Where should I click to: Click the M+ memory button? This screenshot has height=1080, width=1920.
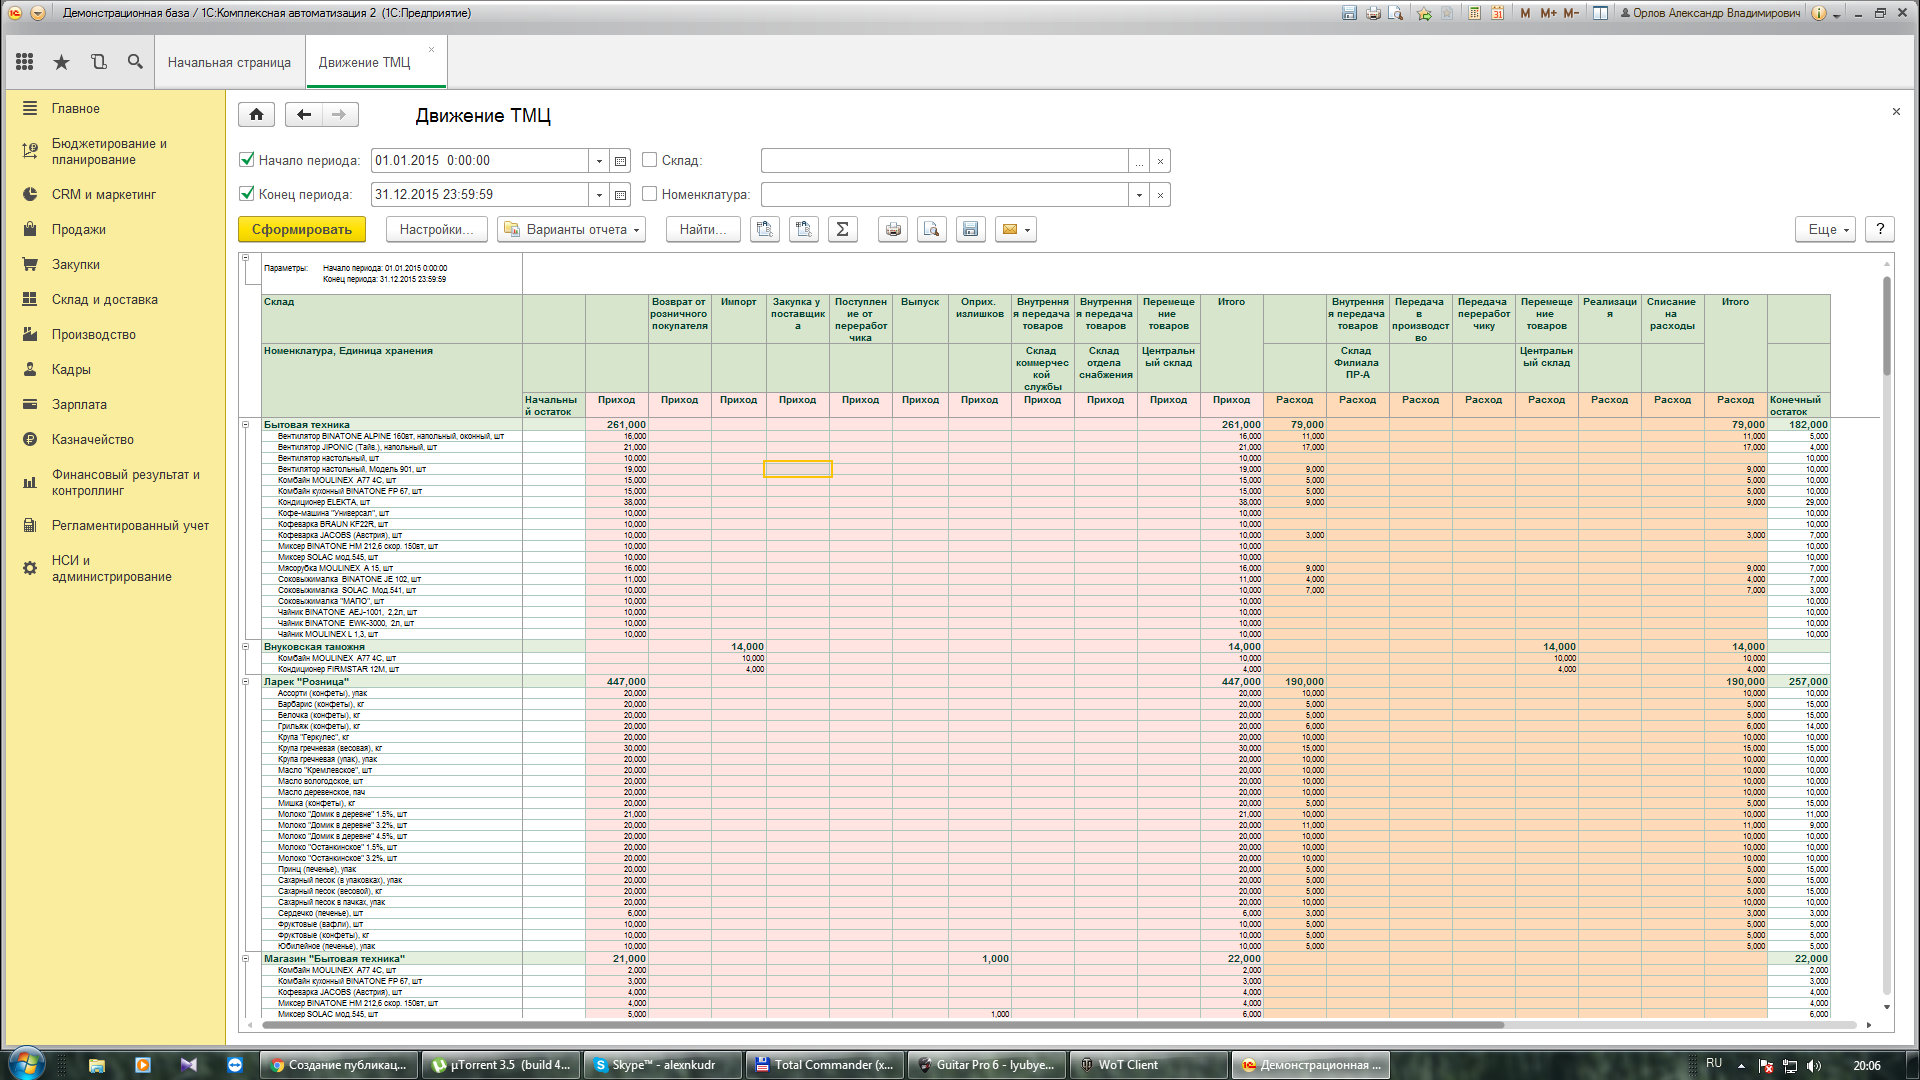pyautogui.click(x=1548, y=13)
